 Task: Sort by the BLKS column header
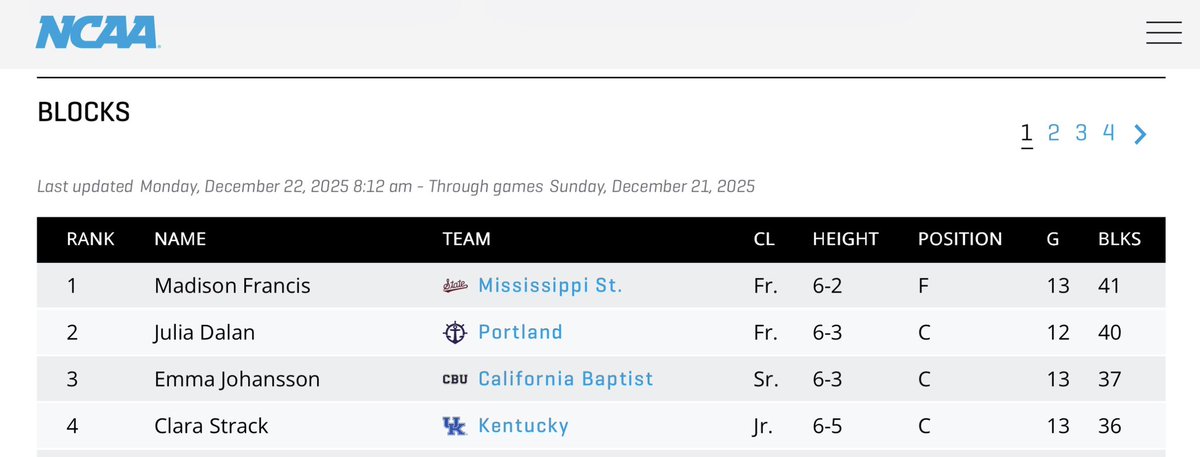tap(1117, 239)
